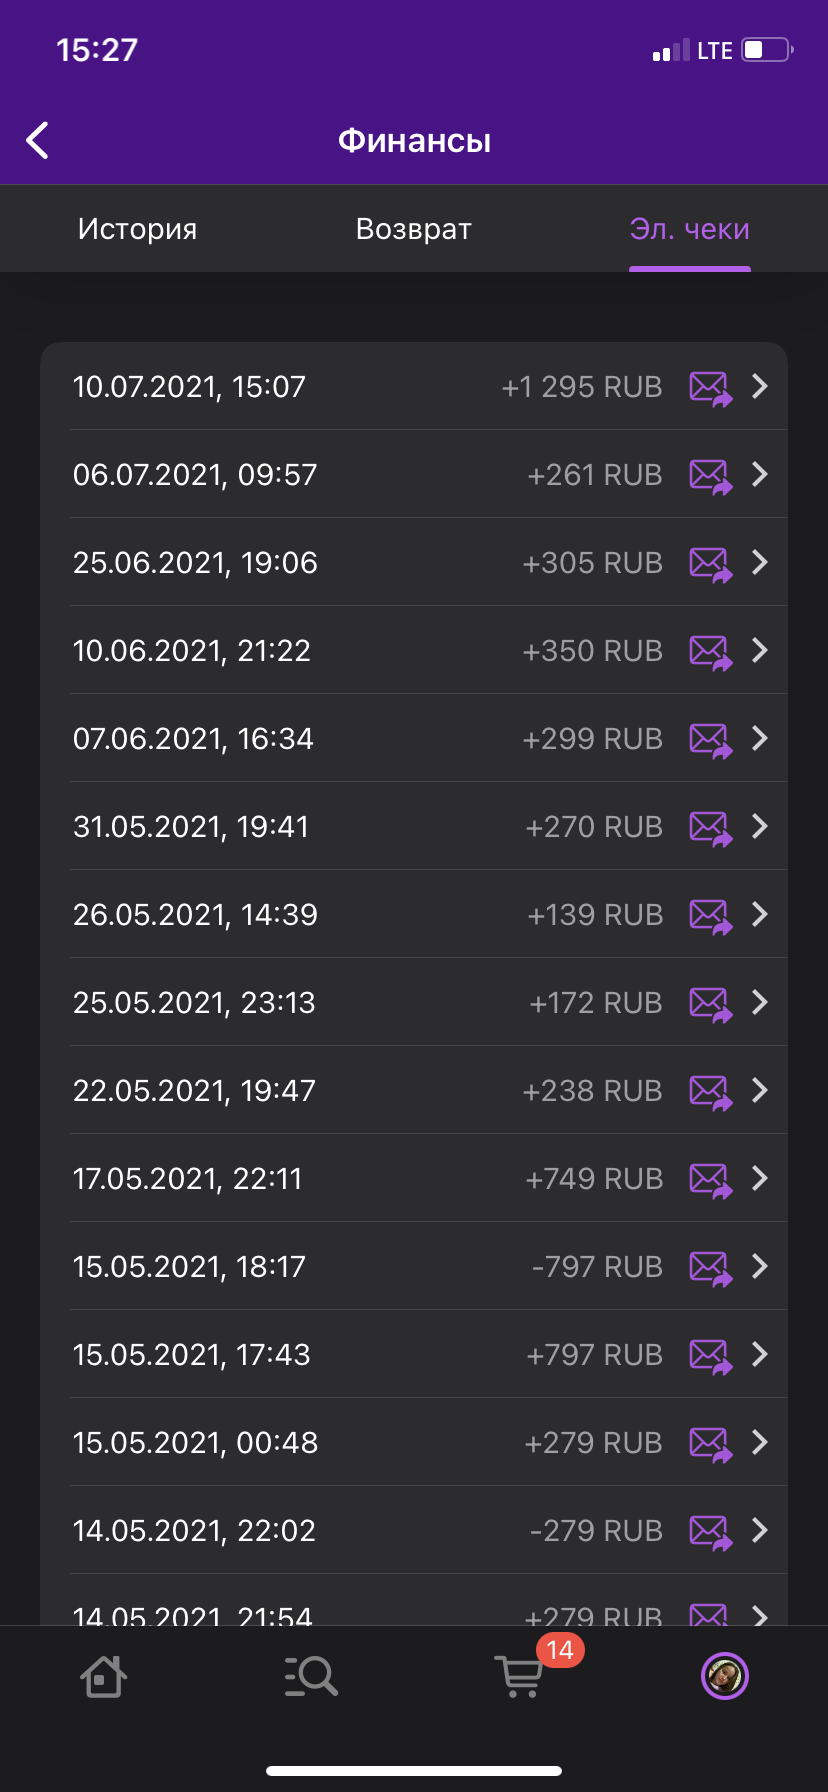Switch to the История tab

pos(138,229)
